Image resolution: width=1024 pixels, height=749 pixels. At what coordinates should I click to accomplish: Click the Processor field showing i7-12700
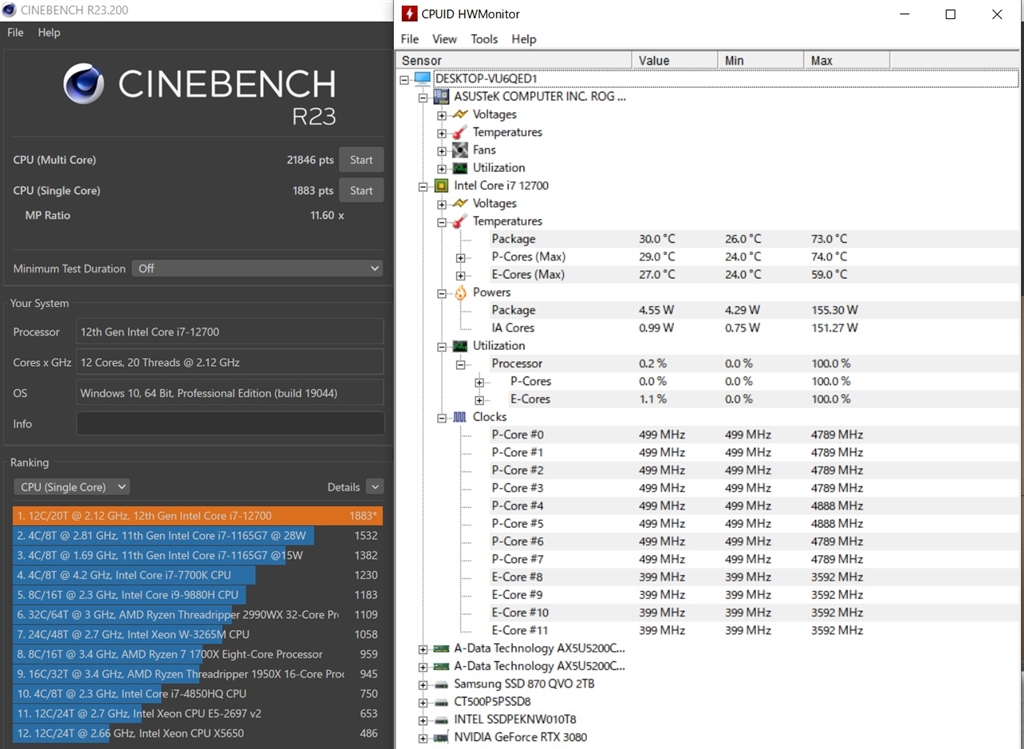pyautogui.click(x=230, y=332)
